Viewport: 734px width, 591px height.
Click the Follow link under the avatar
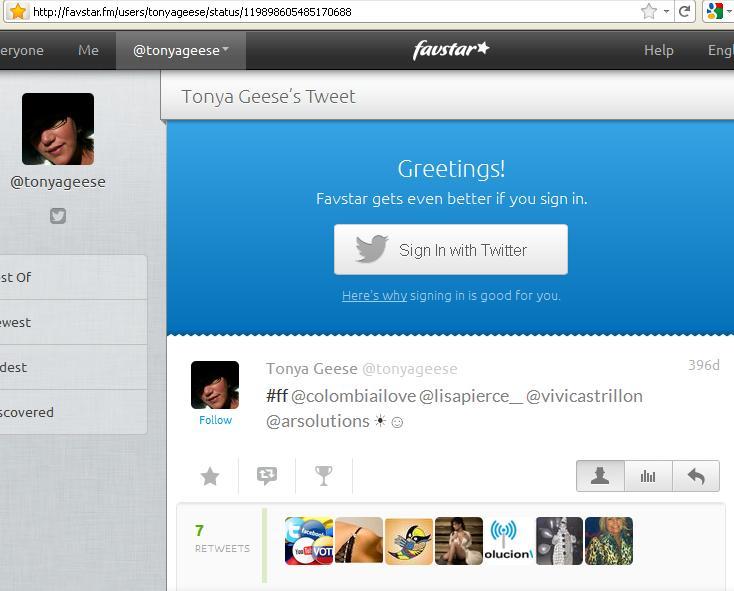215,420
